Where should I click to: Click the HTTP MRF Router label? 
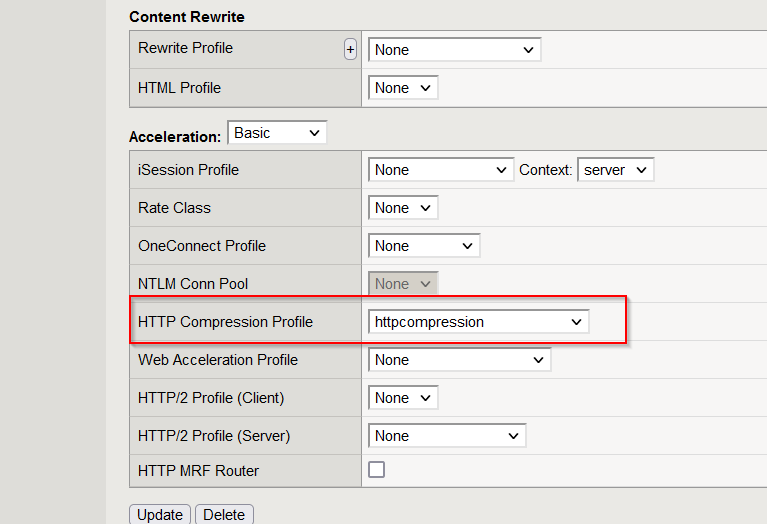point(198,471)
